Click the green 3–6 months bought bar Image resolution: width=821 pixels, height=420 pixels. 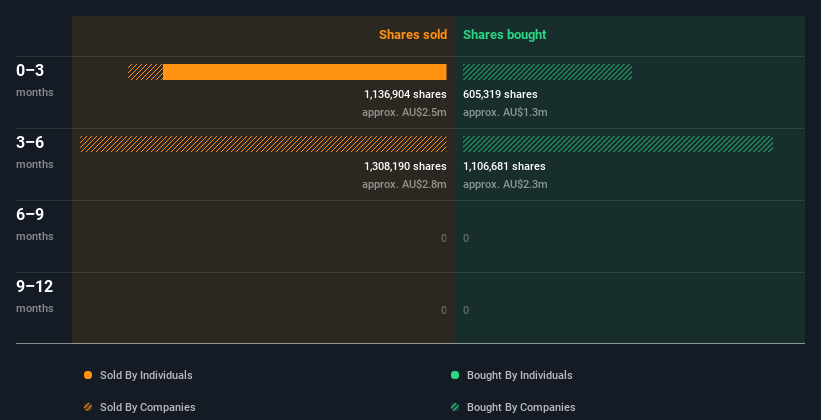(617, 144)
